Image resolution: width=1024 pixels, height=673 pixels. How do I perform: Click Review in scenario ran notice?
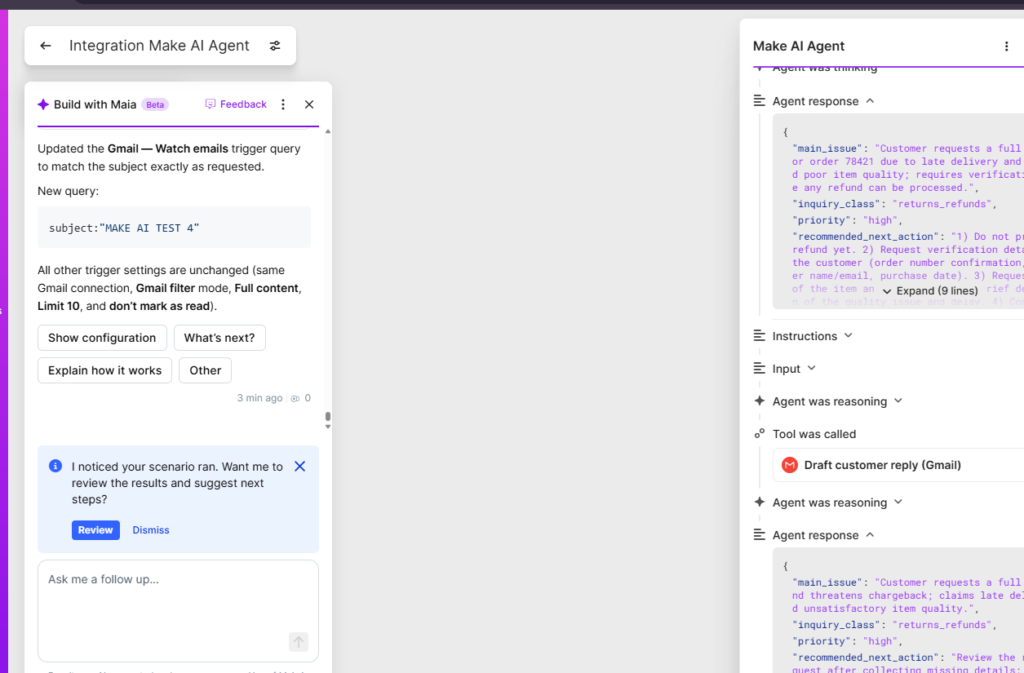(x=95, y=530)
